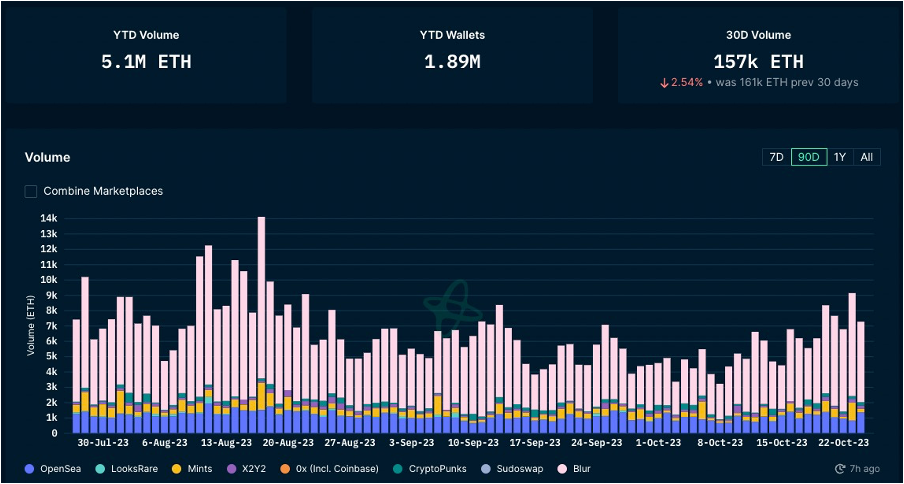
Task: Click the last-updated clock icon
Action: 840,468
